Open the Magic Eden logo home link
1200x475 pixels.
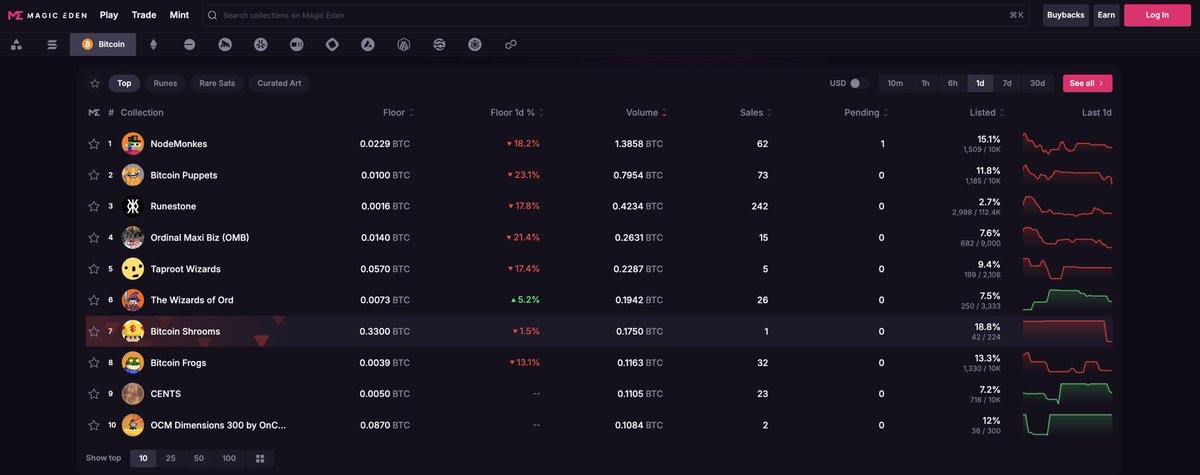[x=48, y=15]
